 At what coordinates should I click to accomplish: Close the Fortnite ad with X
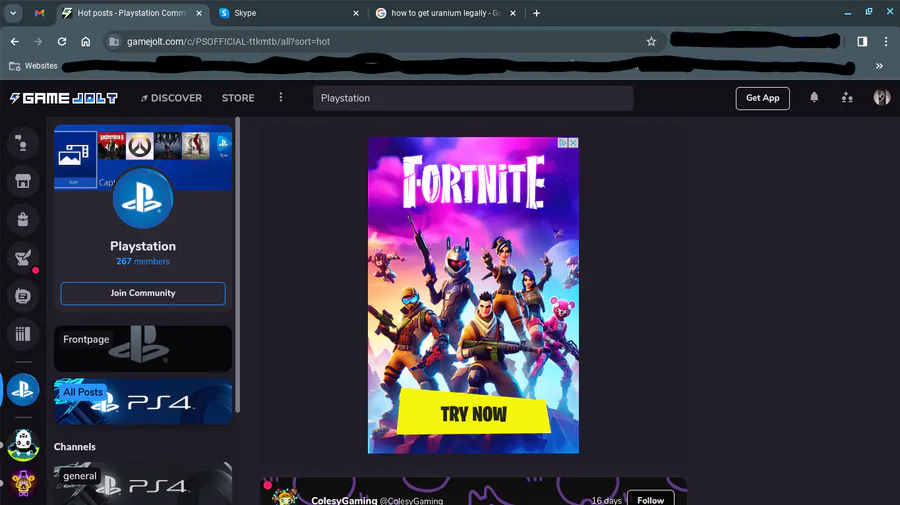pyautogui.click(x=573, y=142)
